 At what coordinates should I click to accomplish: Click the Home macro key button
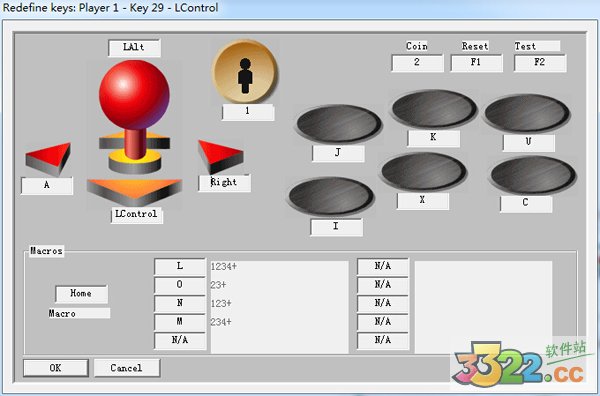(x=81, y=293)
